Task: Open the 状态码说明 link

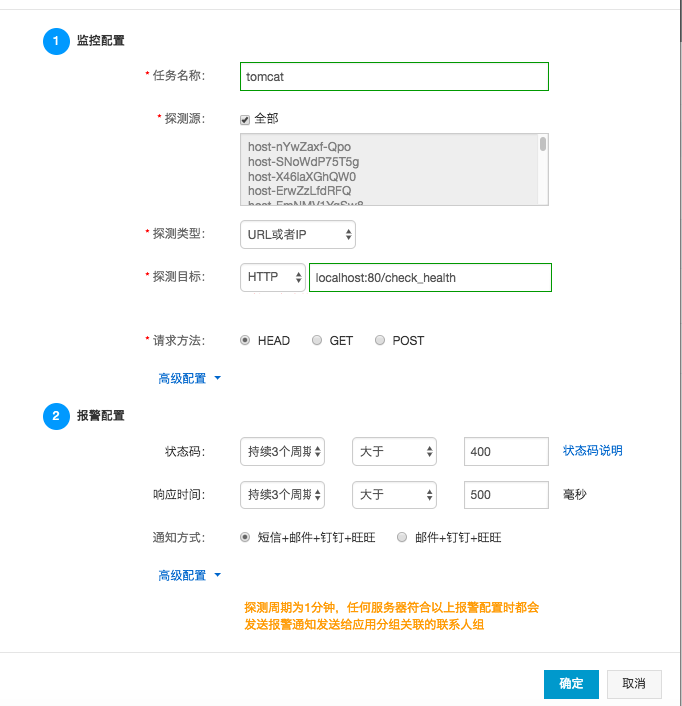Action: point(592,451)
